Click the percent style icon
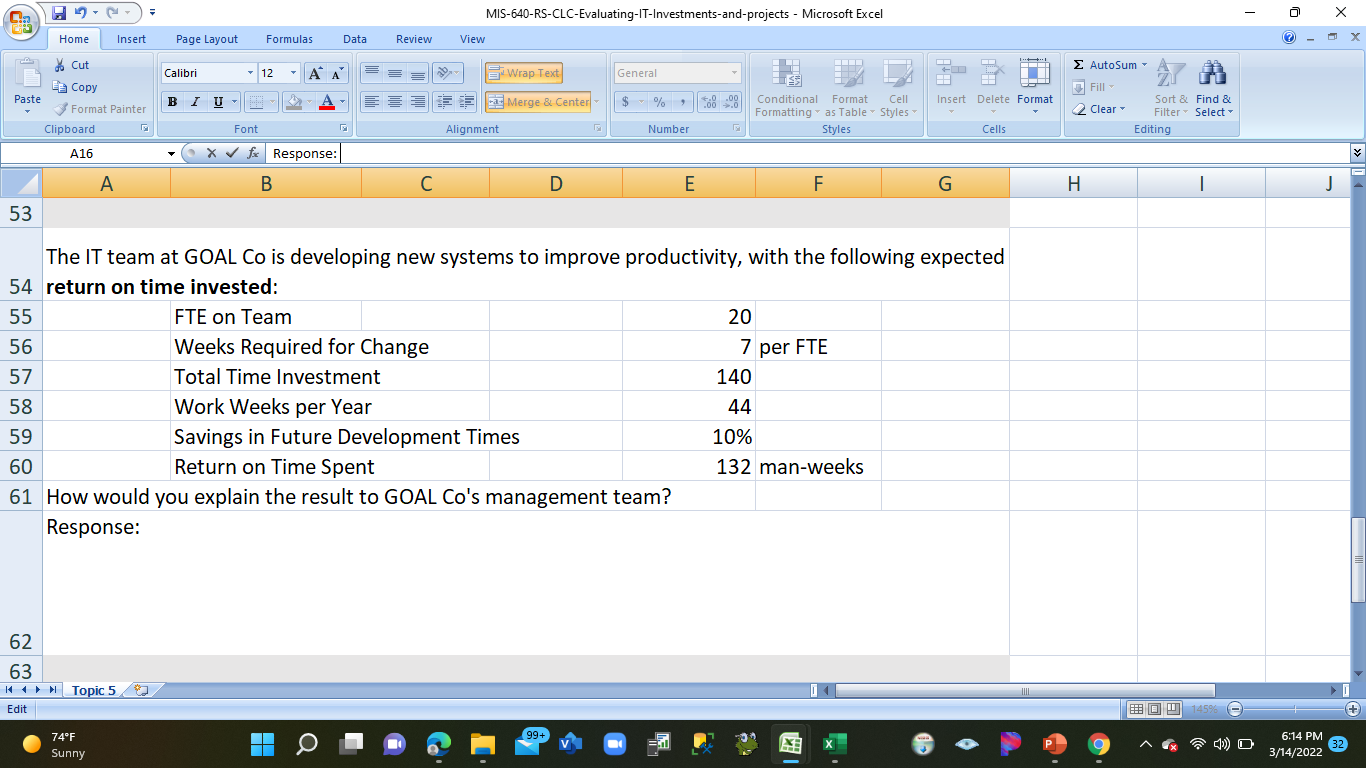 point(659,102)
